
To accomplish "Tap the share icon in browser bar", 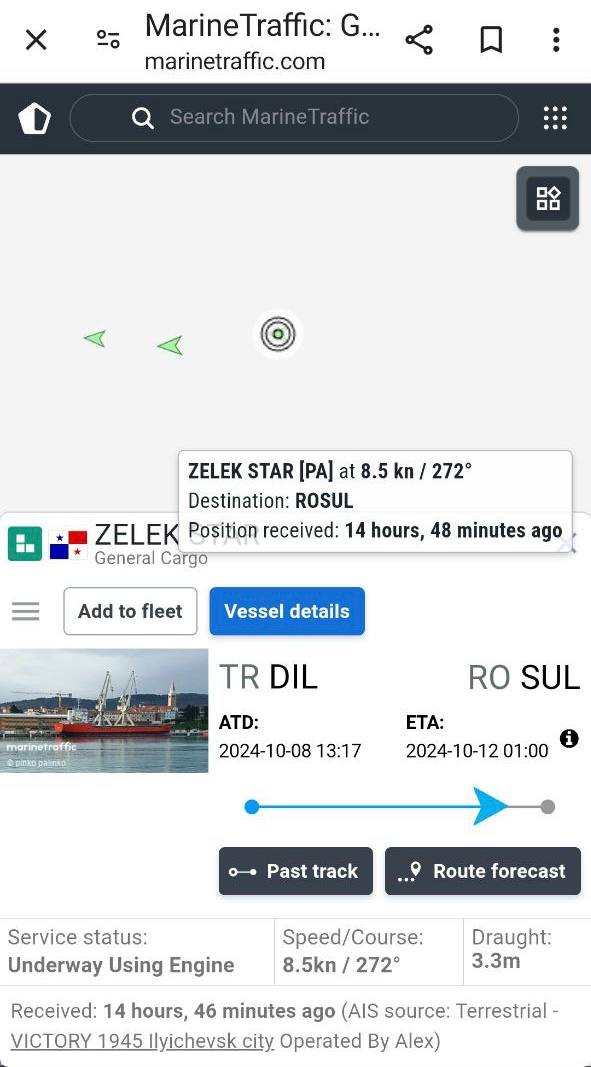I will pyautogui.click(x=419, y=40).
